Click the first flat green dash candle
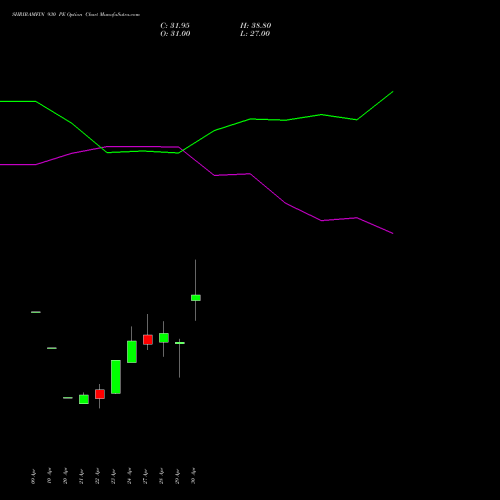This screenshot has width=500, height=500. pos(36,312)
